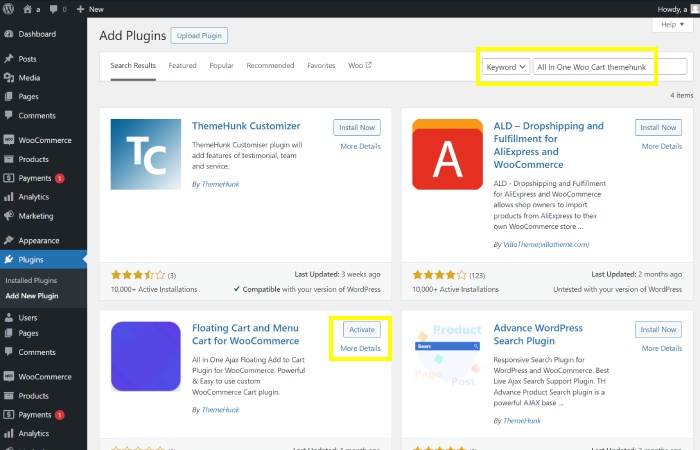
Task: Click the second Analytics icon near bottom
Action: pos(8,433)
